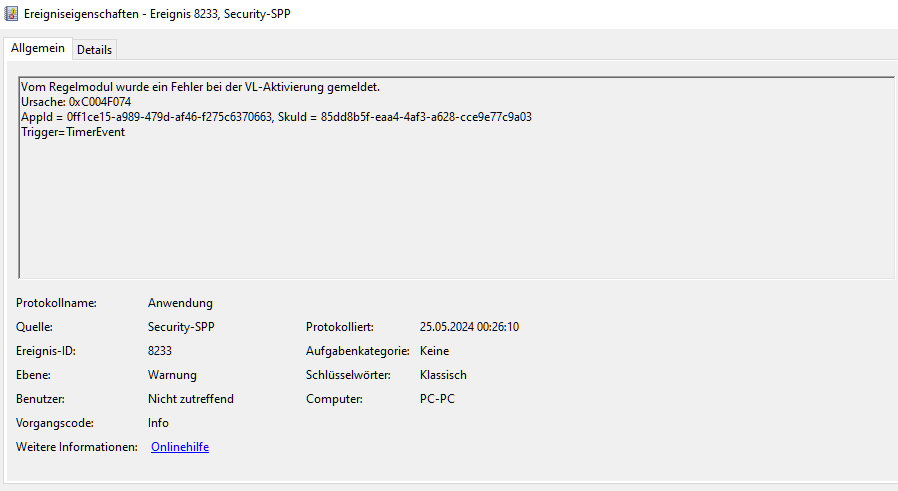Click the first line starting 'Vom Regelmodul'
Viewport: 898px width, 491px height.
(x=200, y=87)
